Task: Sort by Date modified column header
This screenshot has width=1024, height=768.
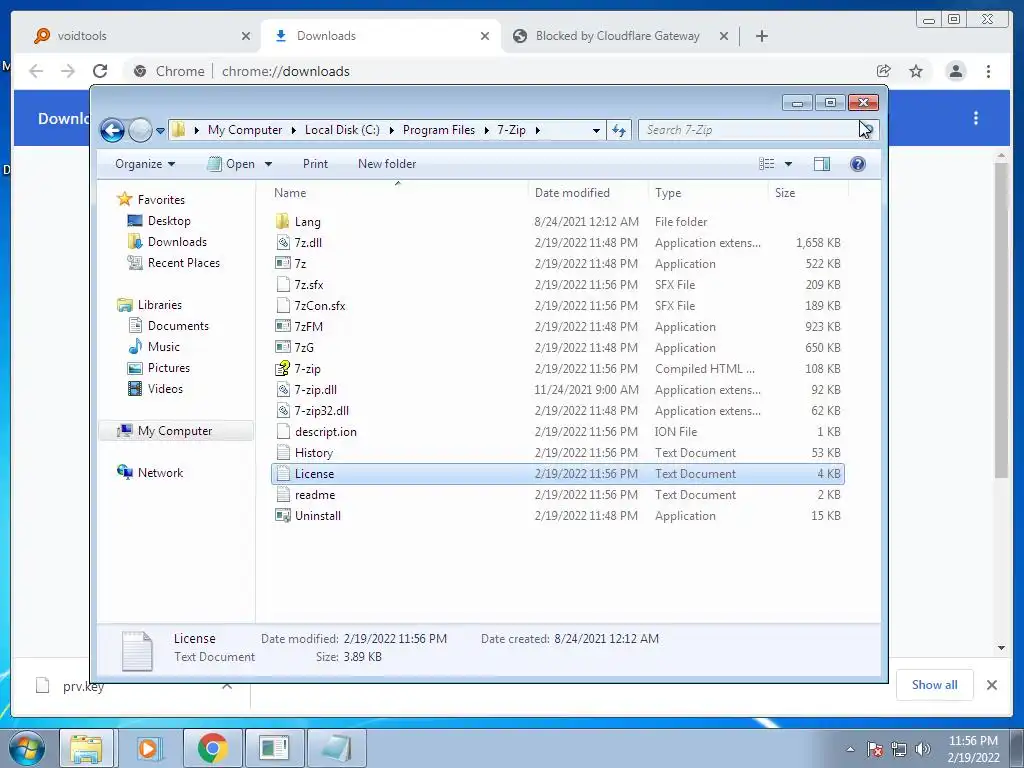Action: 572,193
